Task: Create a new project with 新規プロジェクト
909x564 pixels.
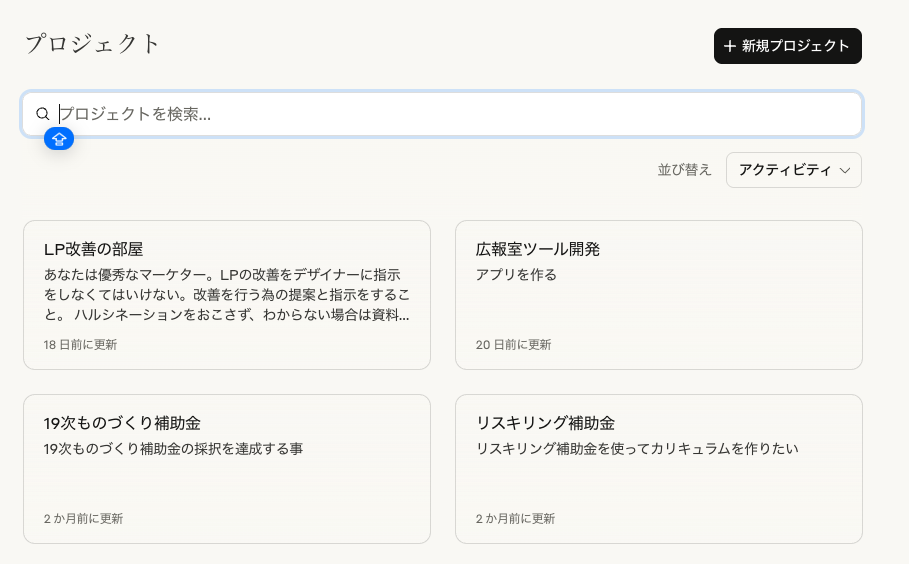Action: (787, 46)
